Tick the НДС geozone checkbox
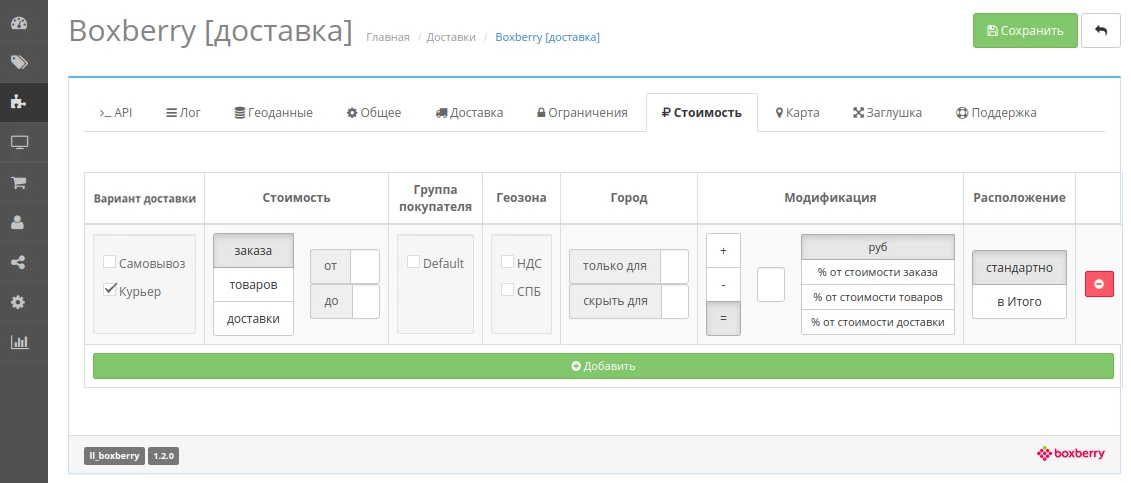The height and width of the screenshot is (483, 1131). 507,262
